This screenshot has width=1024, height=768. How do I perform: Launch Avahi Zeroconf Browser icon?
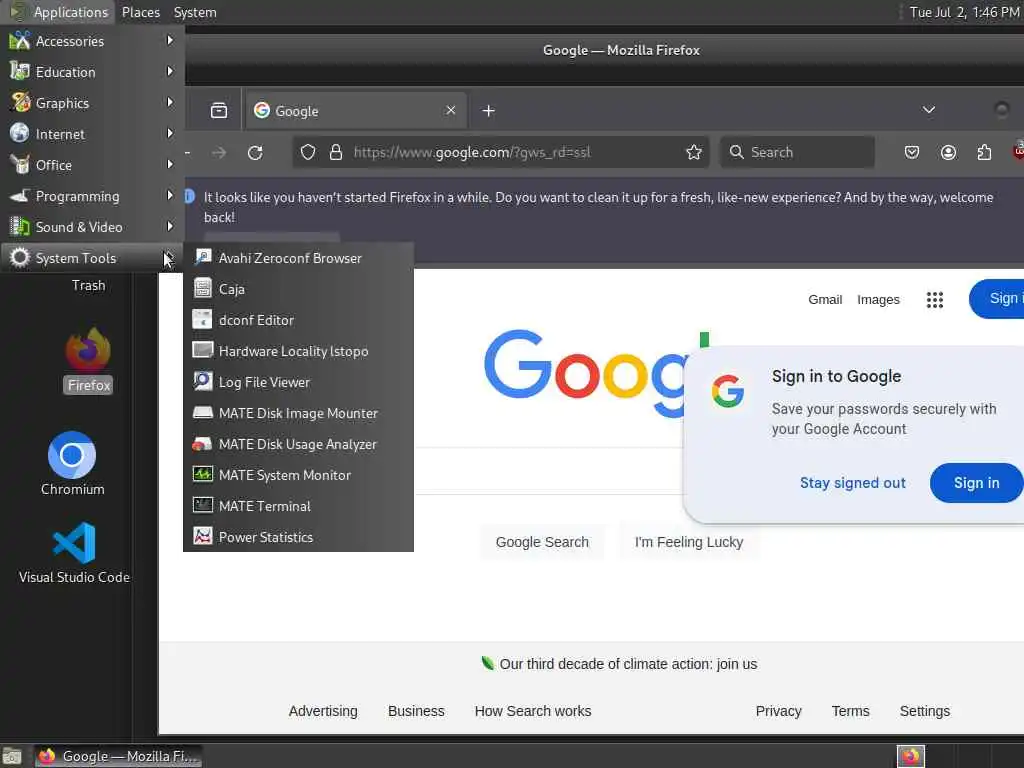[202, 257]
